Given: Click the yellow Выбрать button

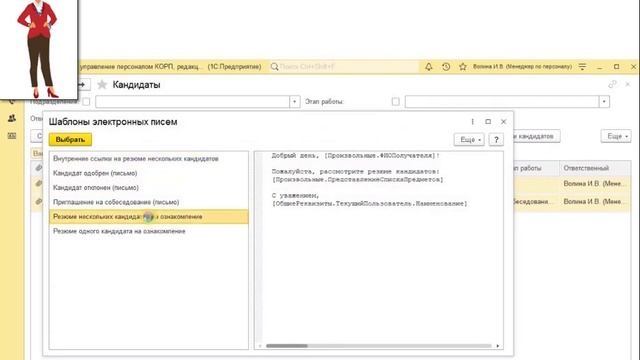Looking at the screenshot, I should [x=70, y=140].
